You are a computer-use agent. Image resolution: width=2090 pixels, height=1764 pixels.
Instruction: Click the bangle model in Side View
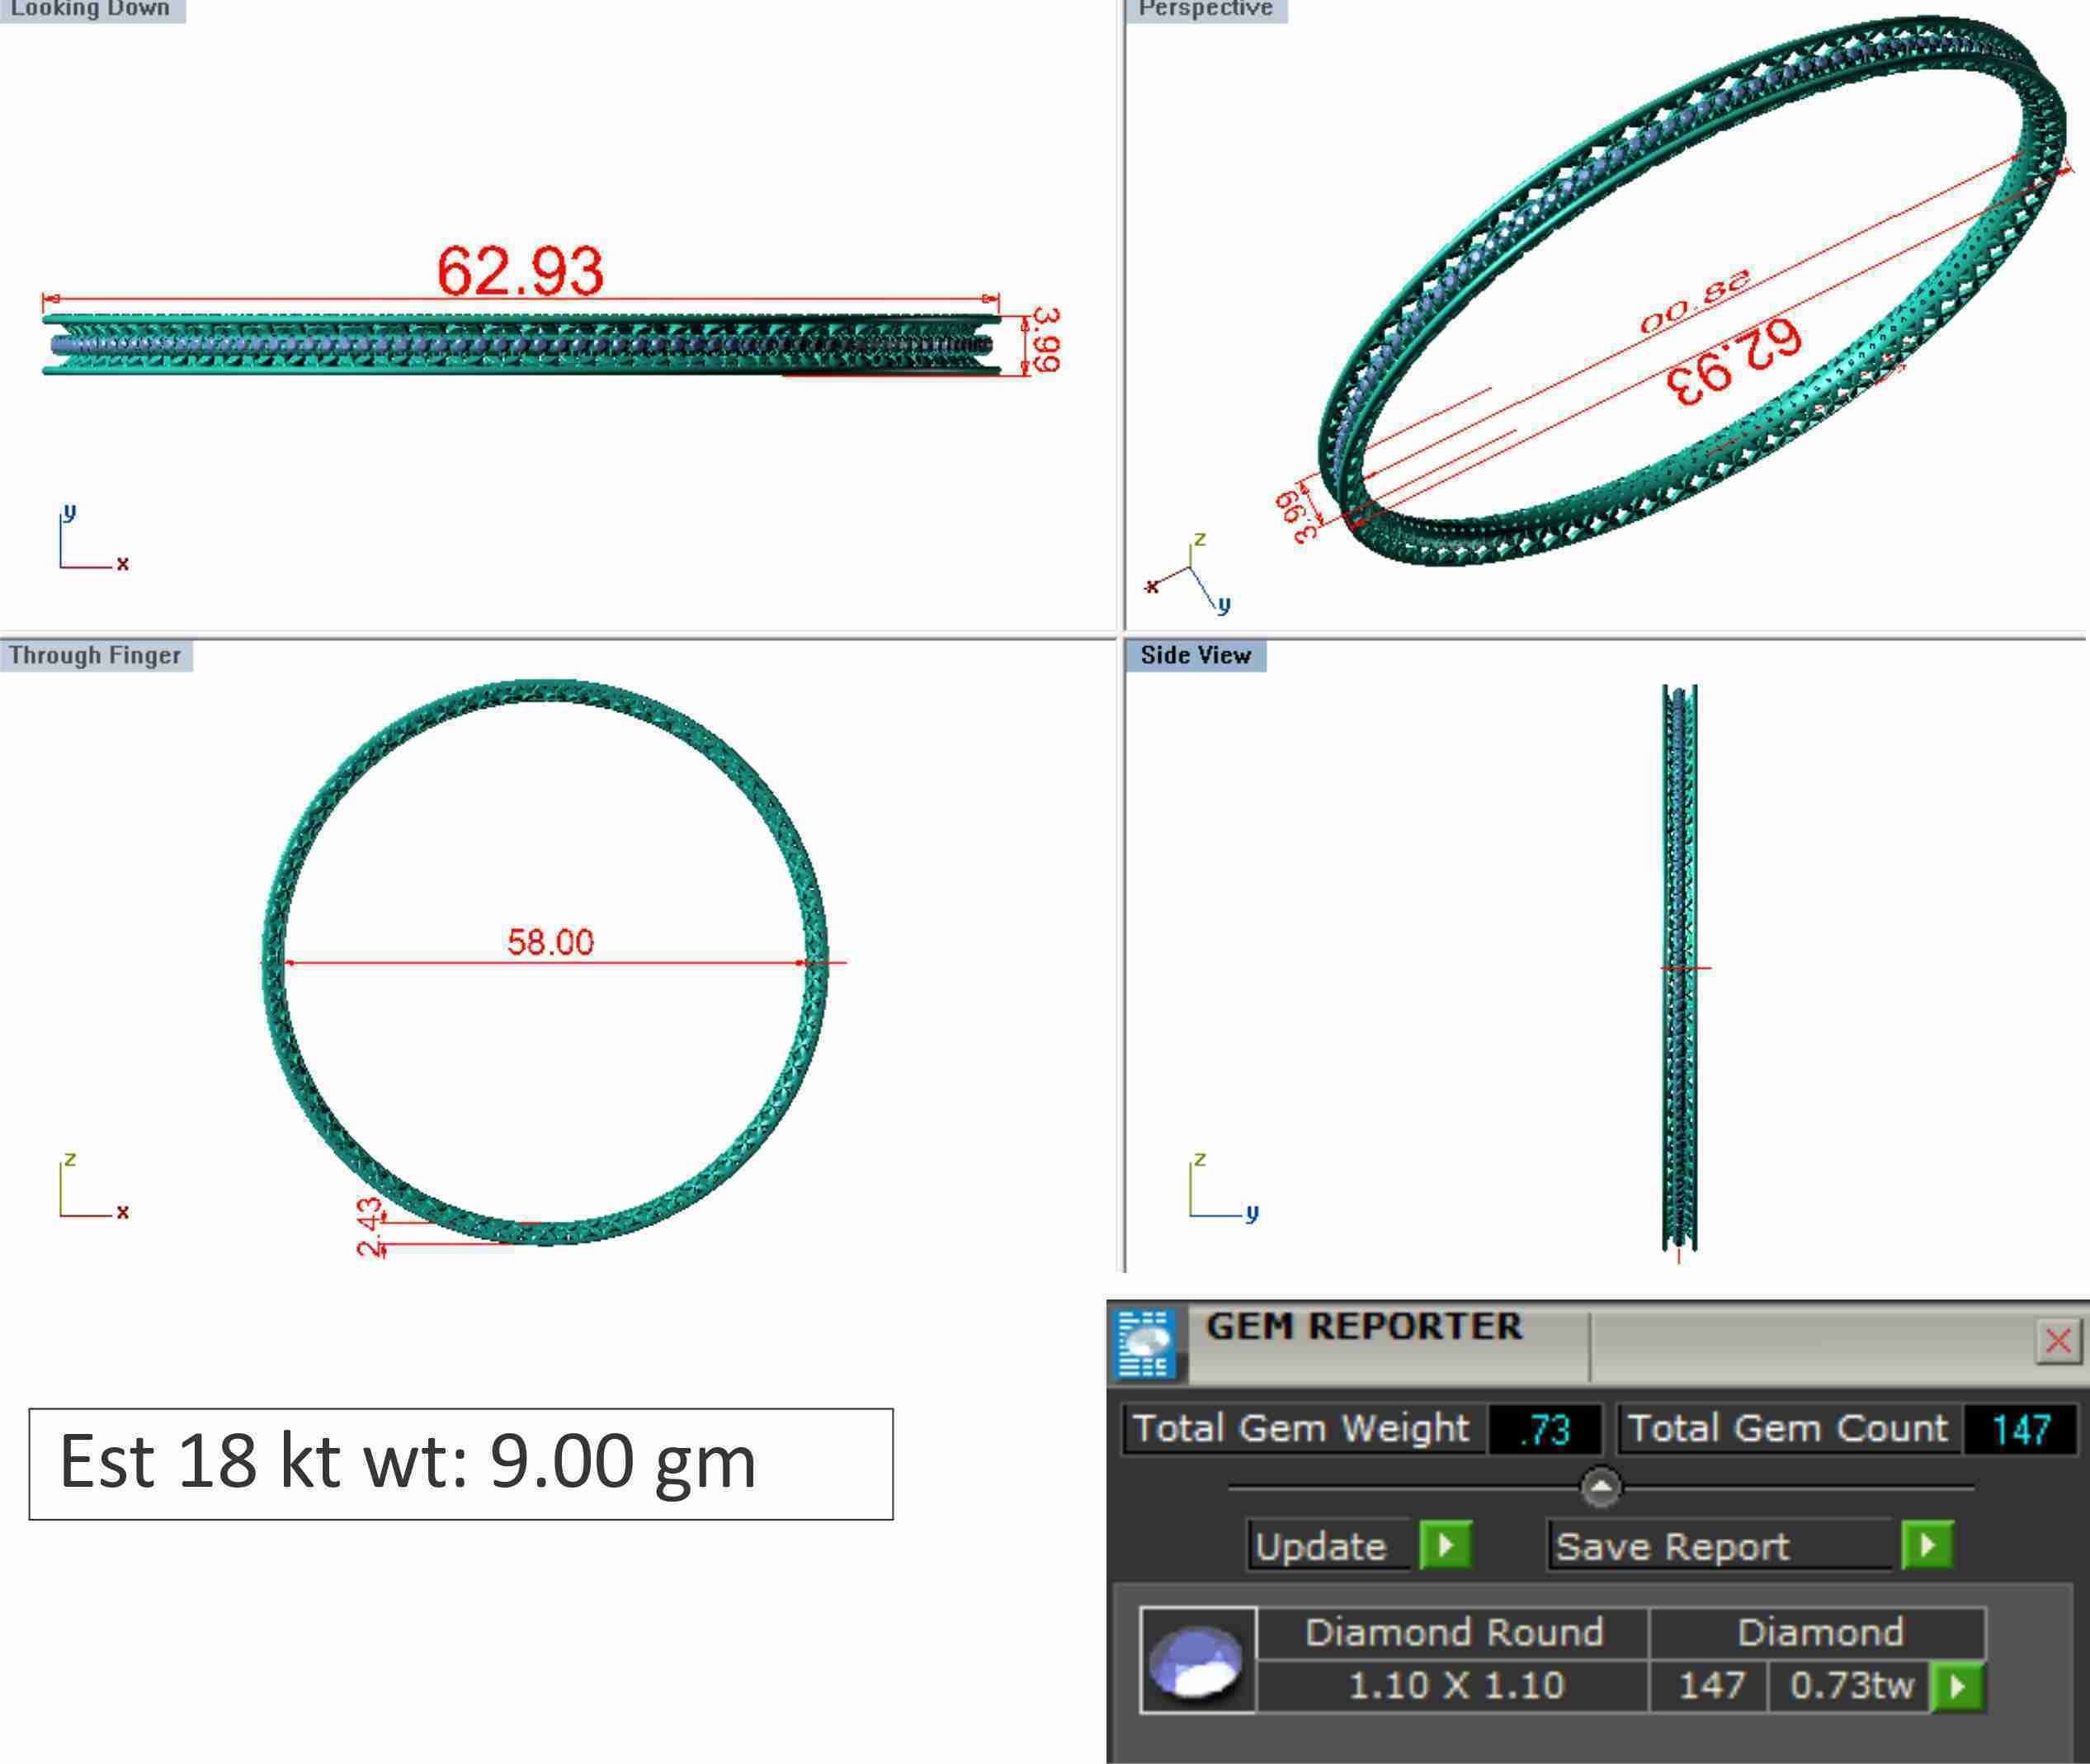(x=1680, y=966)
